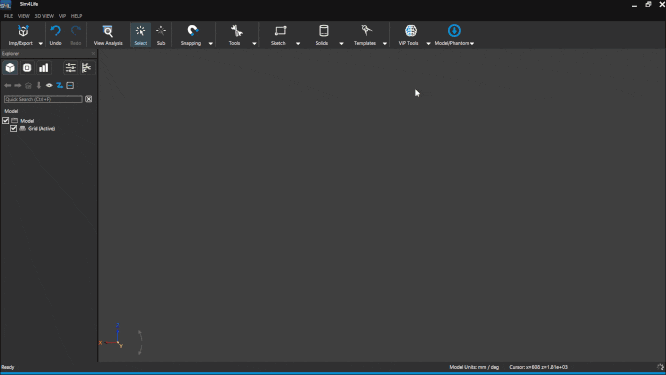Open the sliders options icon in Explorer
The height and width of the screenshot is (375, 666).
71,68
